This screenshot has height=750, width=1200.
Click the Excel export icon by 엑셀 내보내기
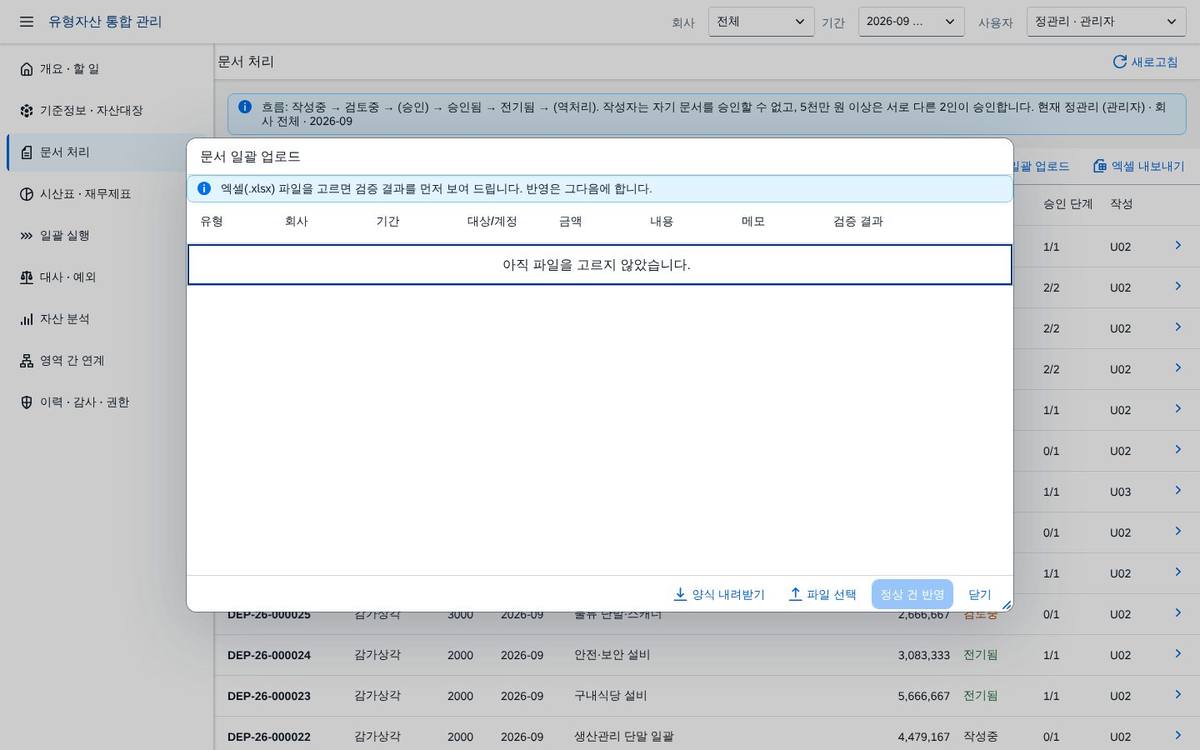point(1099,166)
